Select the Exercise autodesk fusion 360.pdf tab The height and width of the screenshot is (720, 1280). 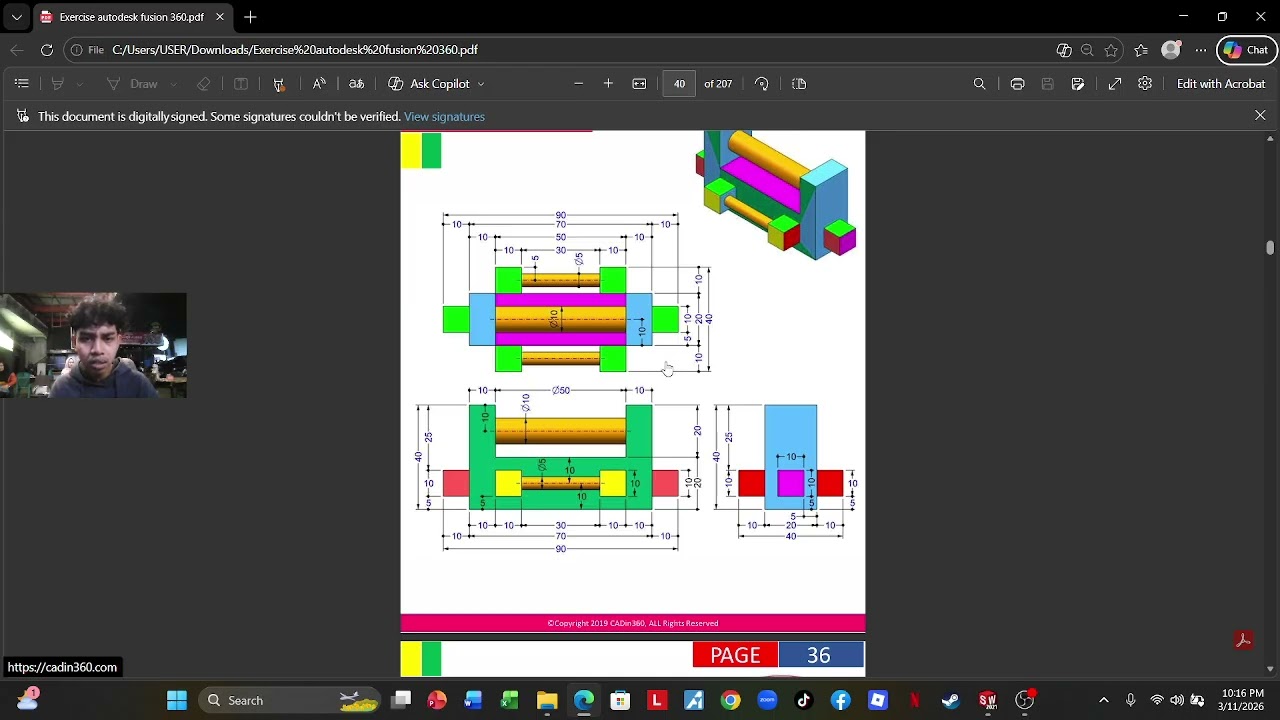130,17
